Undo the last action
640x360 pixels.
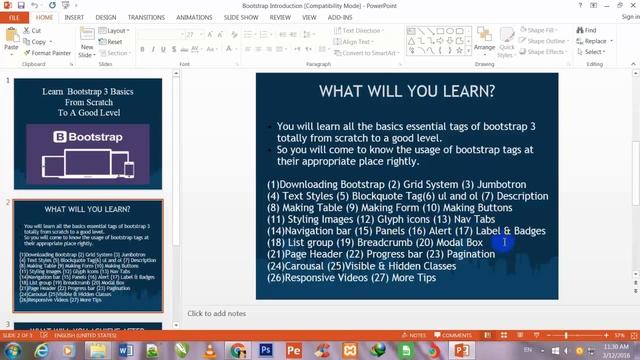[x=35, y=5]
